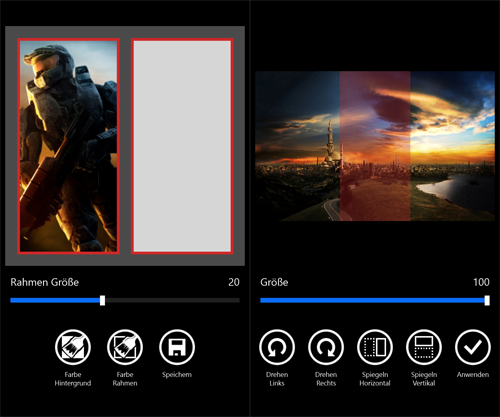500x417 pixels.
Task: Click the Speichern label text
Action: 177,375
